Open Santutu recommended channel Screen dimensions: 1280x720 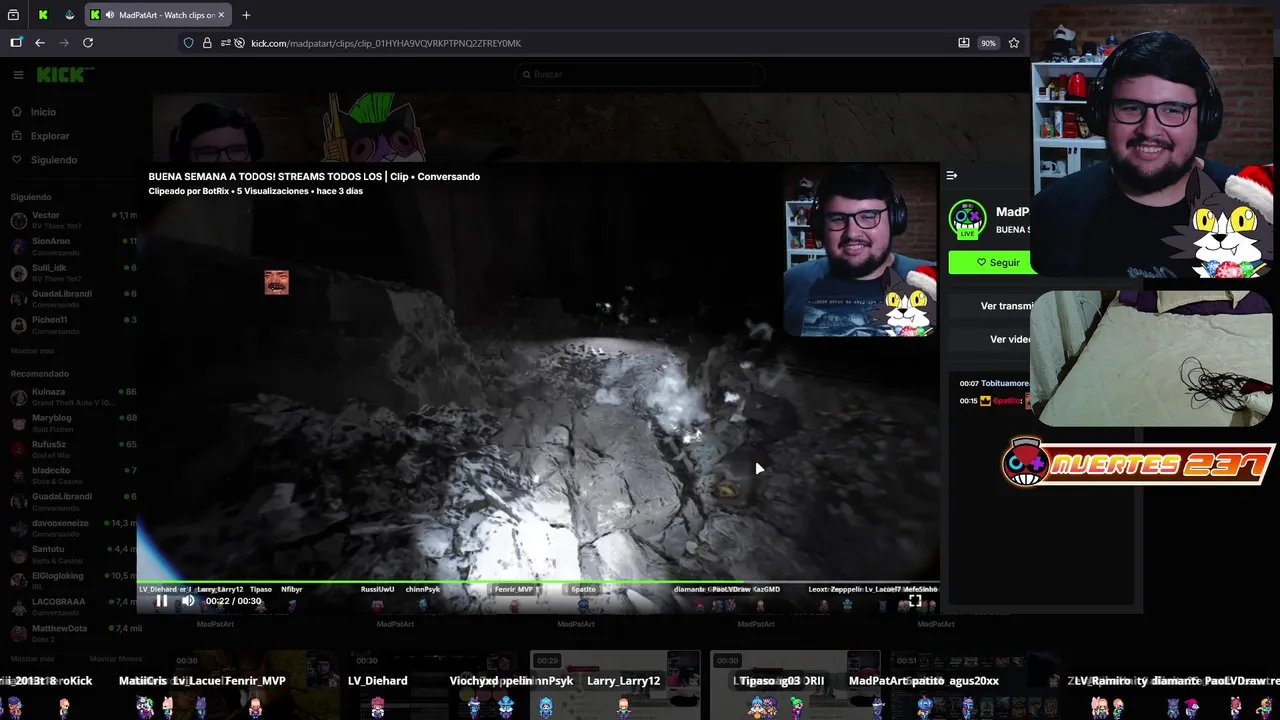click(x=72, y=554)
